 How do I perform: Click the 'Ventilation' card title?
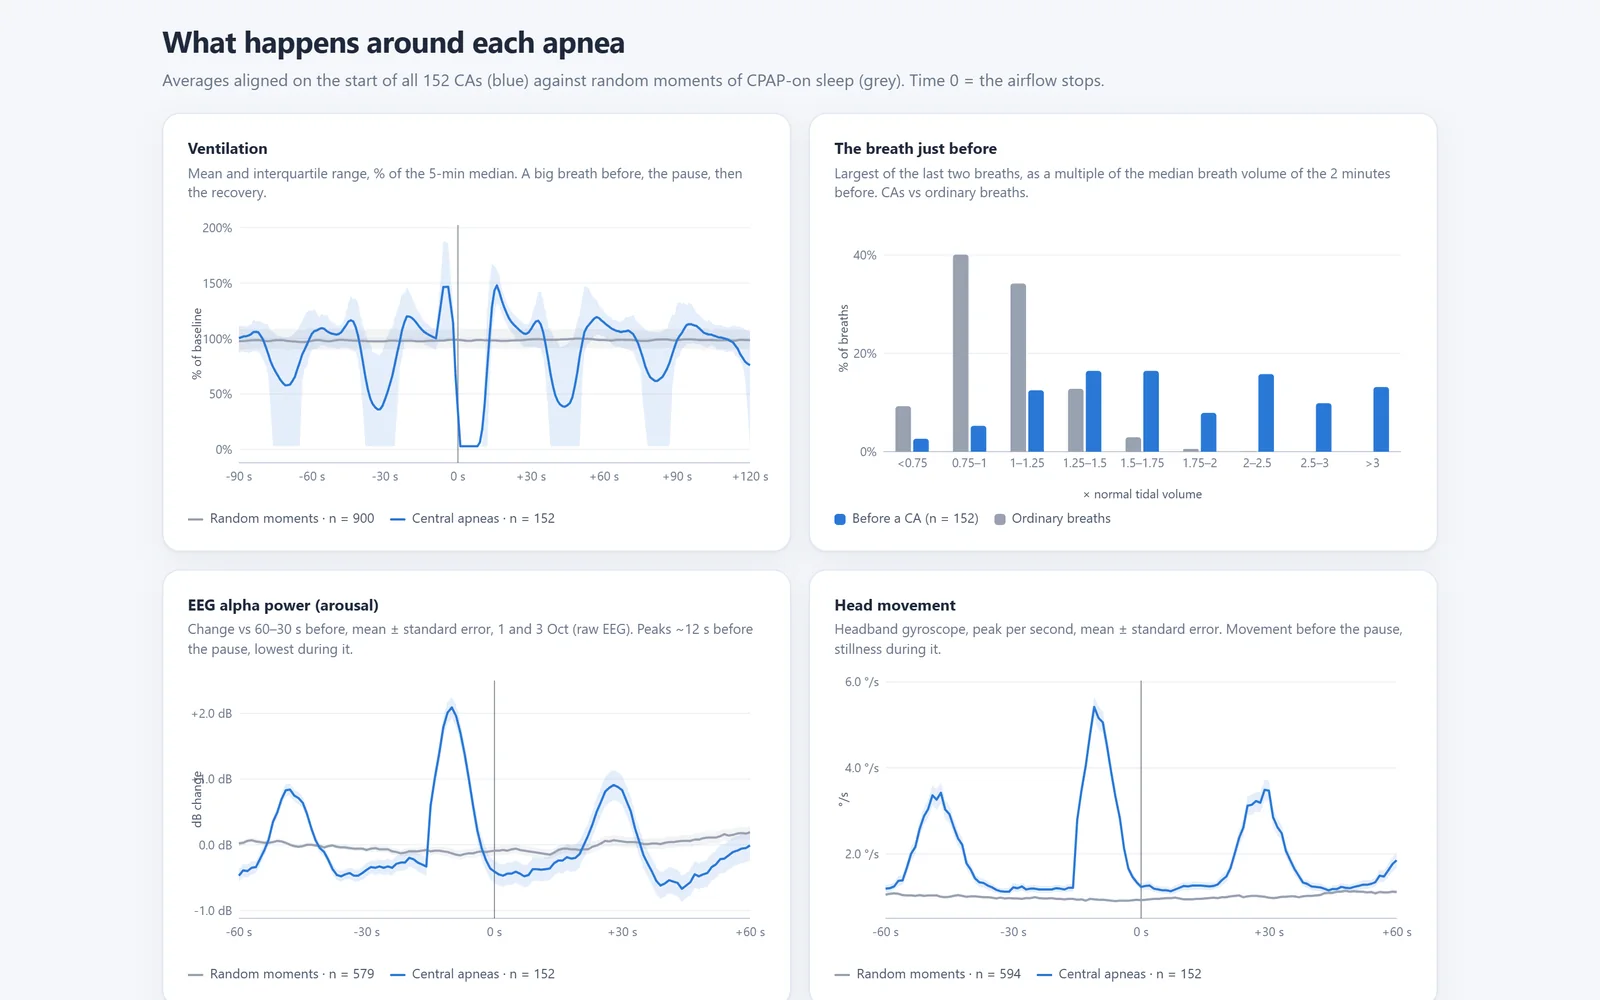point(227,148)
